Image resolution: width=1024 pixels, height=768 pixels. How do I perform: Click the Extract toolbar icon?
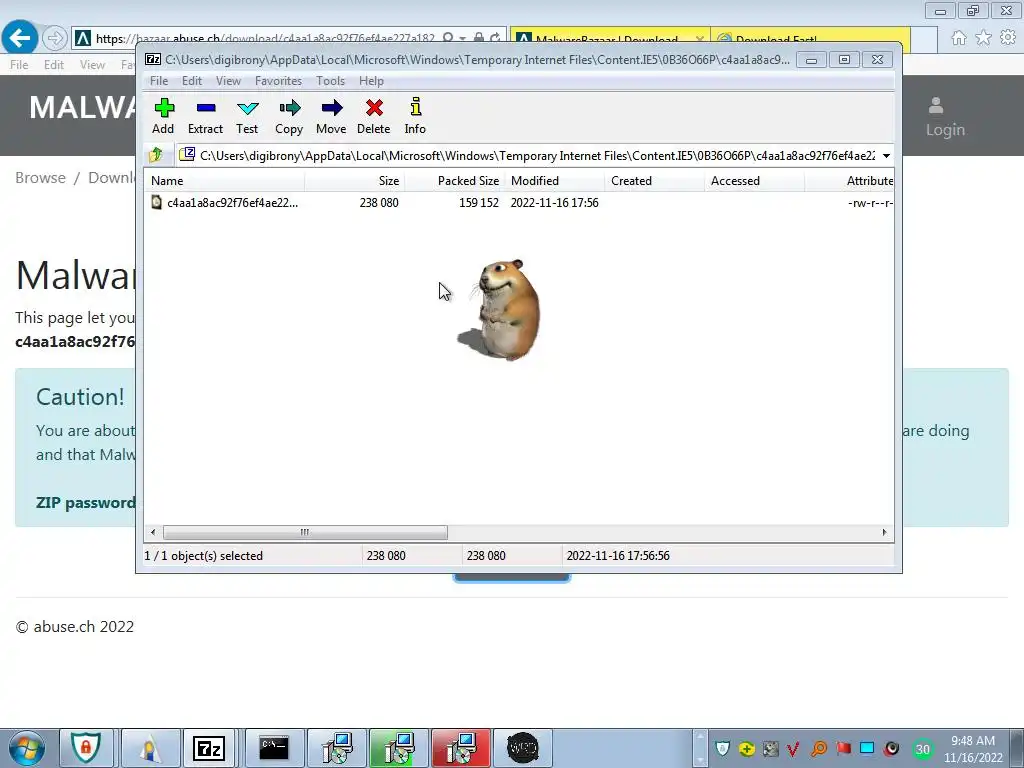click(x=206, y=116)
